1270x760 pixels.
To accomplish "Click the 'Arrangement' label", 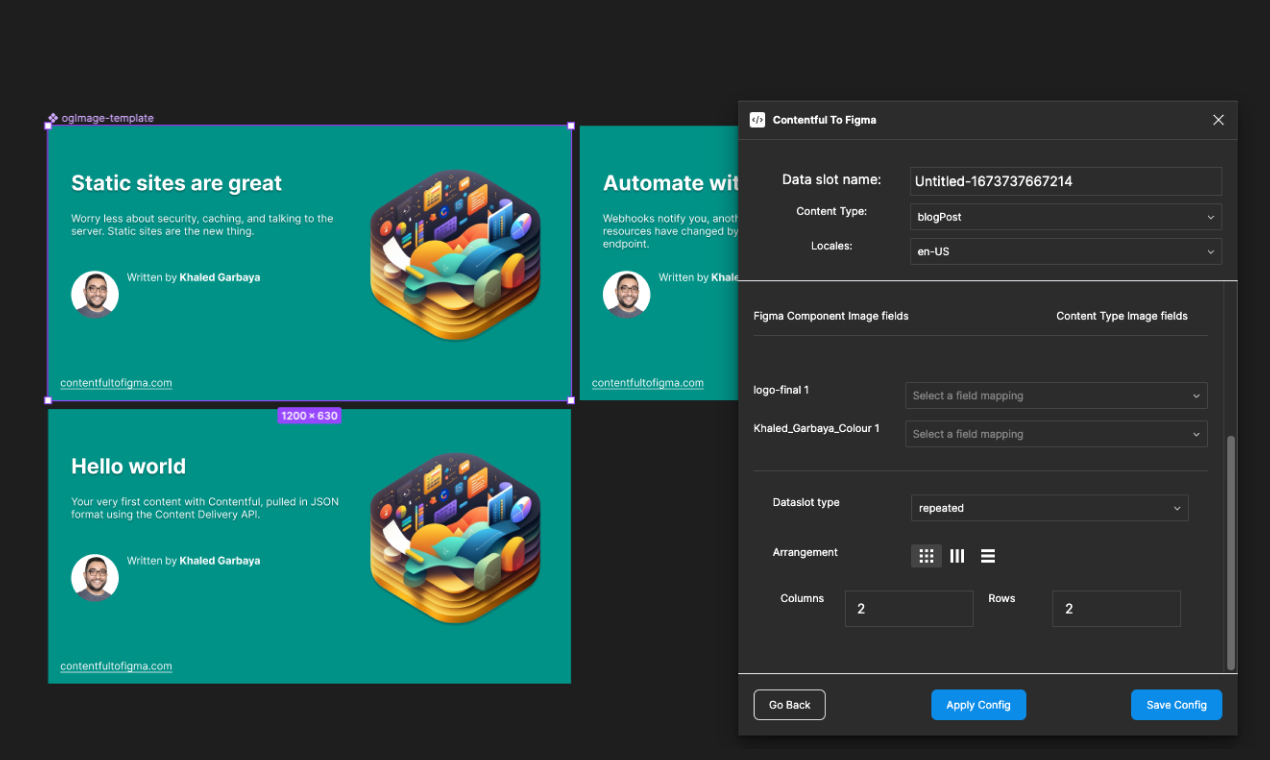I will click(805, 552).
